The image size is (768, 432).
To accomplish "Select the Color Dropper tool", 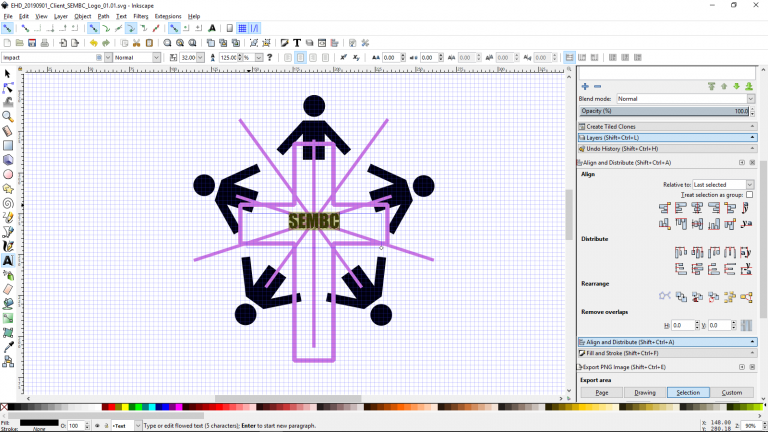I will [7, 347].
